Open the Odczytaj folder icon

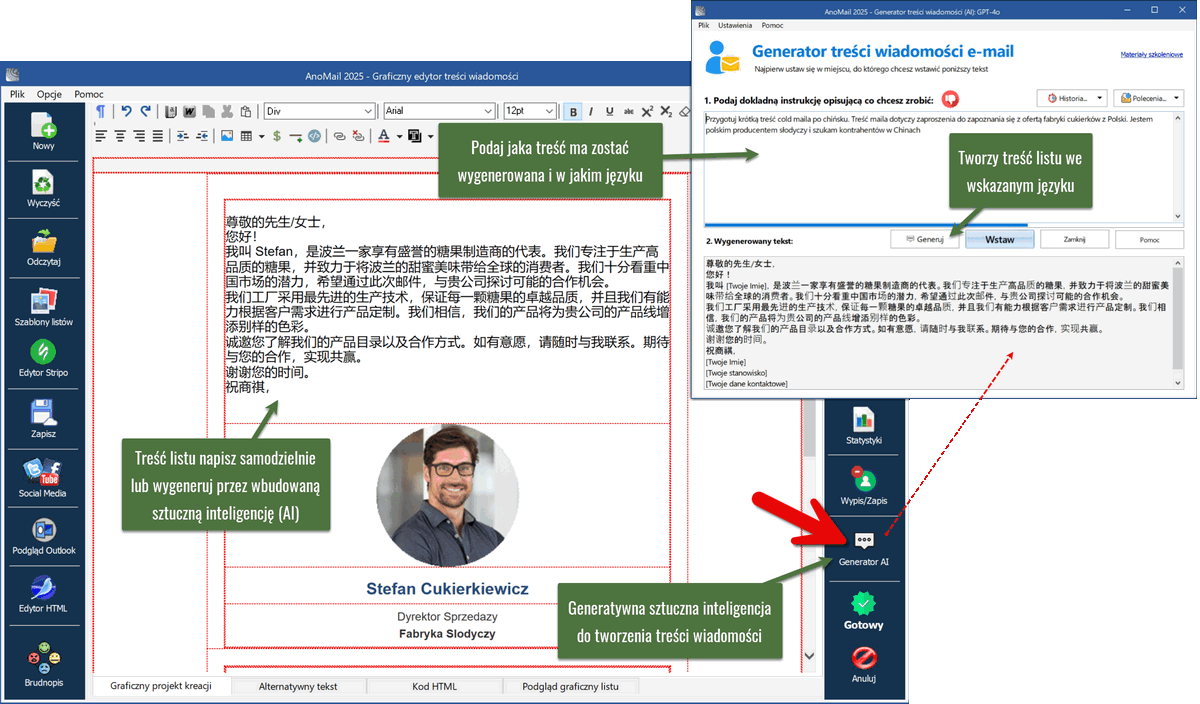click(44, 241)
